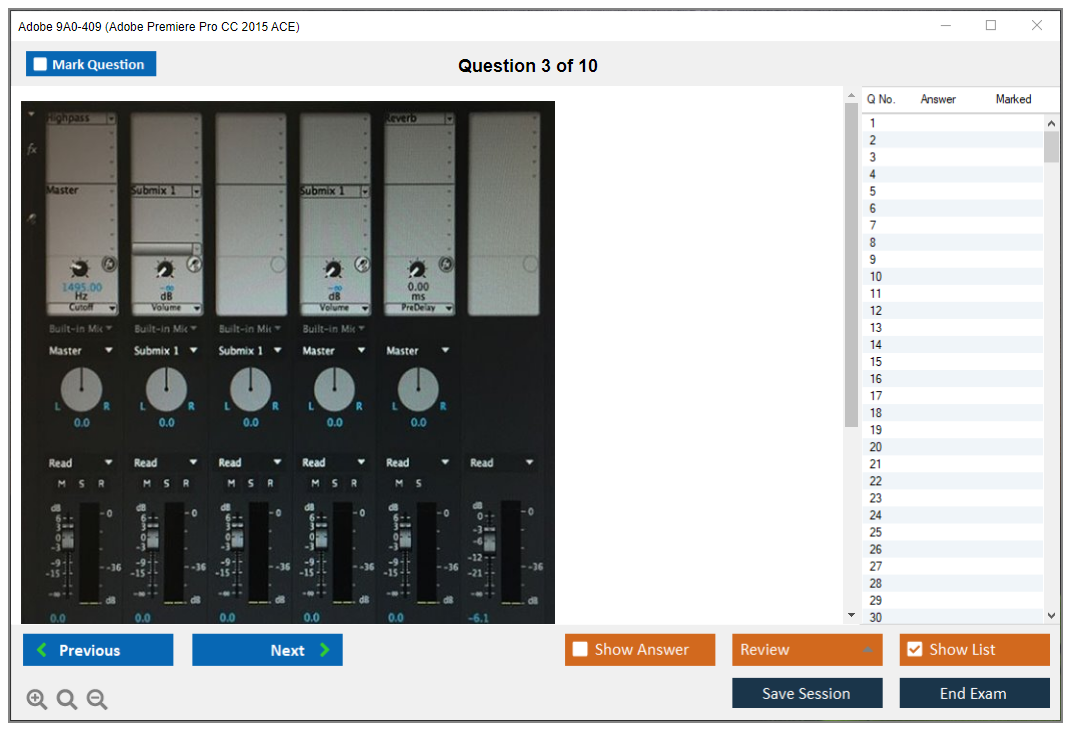Click the PreDelay knob showing 0.00 ms

tap(418, 268)
